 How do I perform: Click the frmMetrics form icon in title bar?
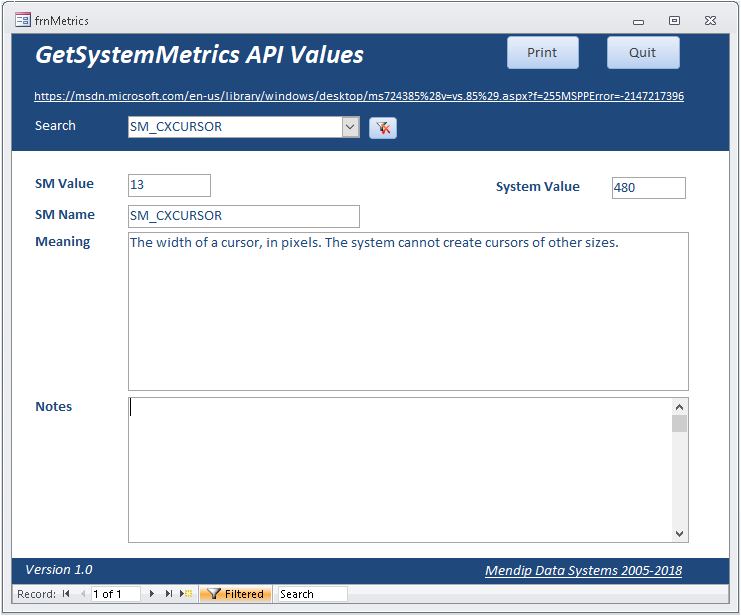coord(23,20)
